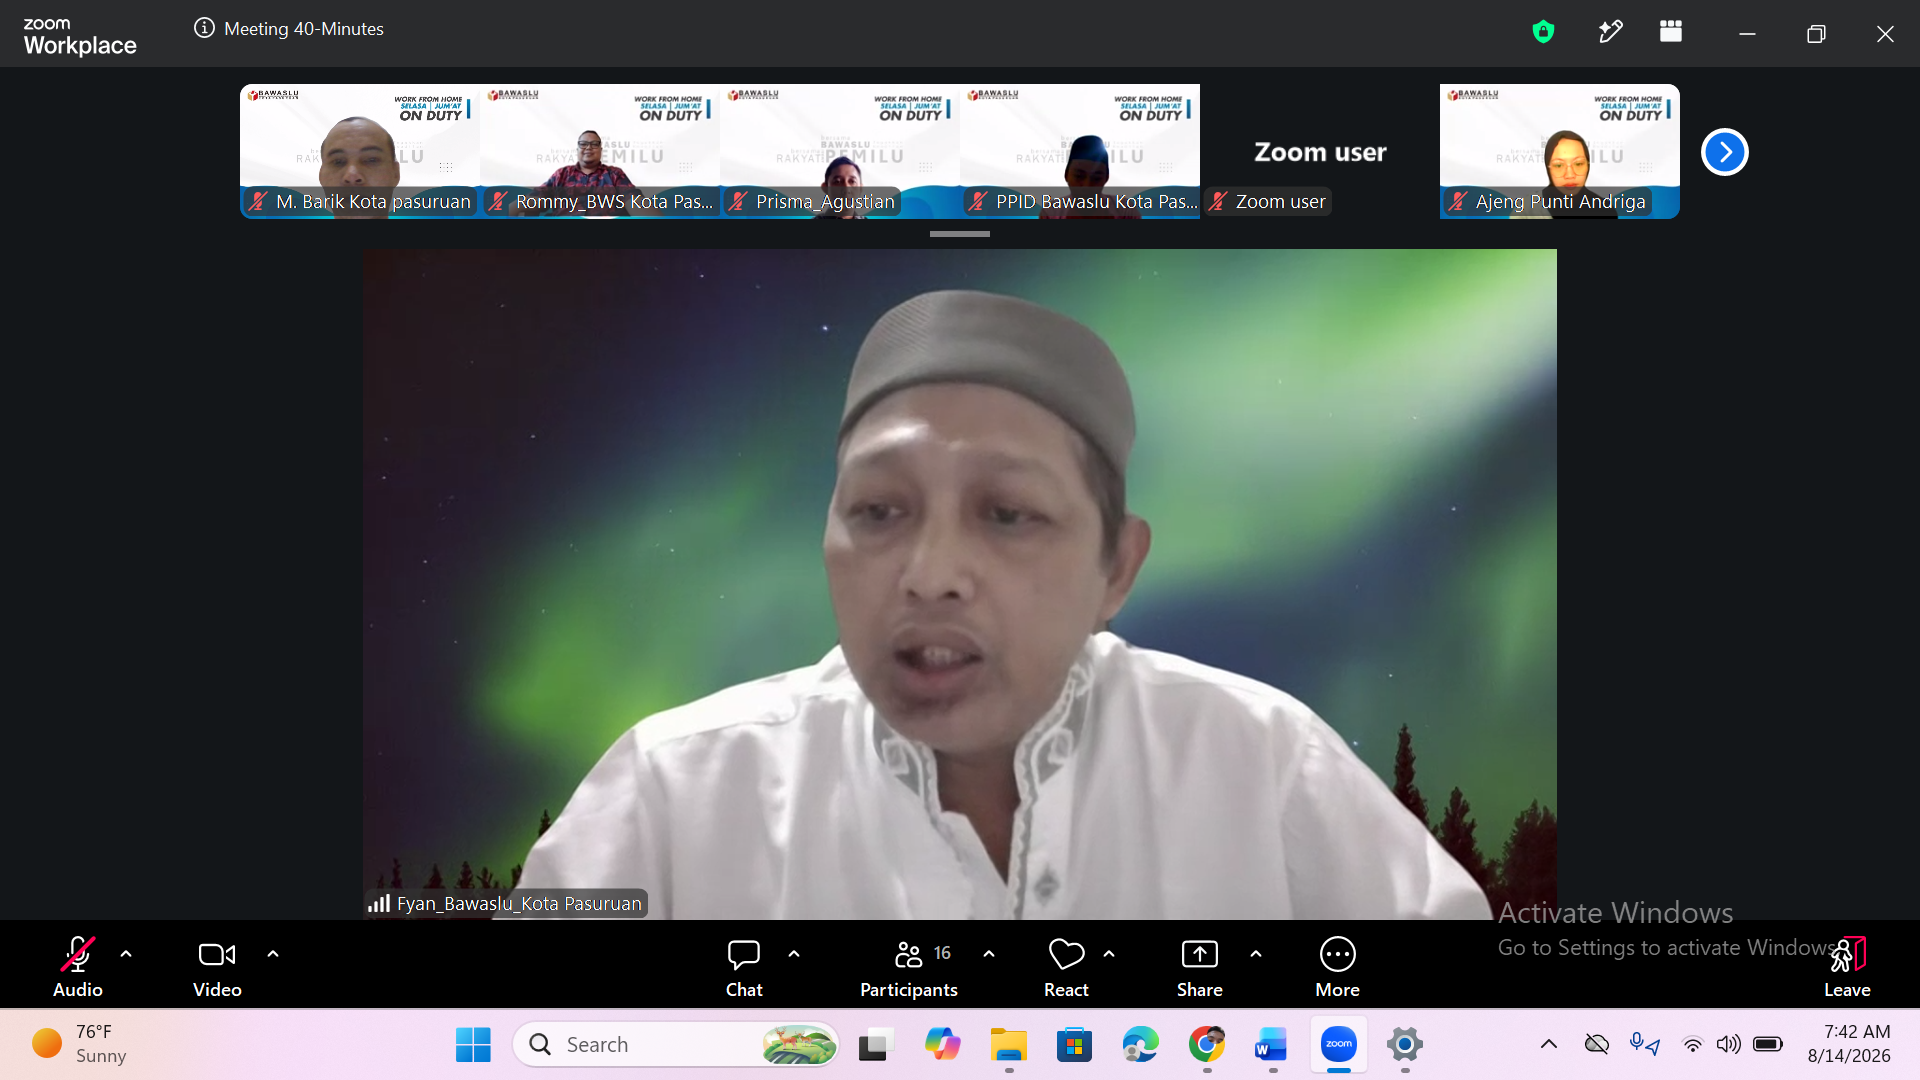Click the green encryption shield icon
The image size is (1920, 1080).
click(x=1543, y=32)
